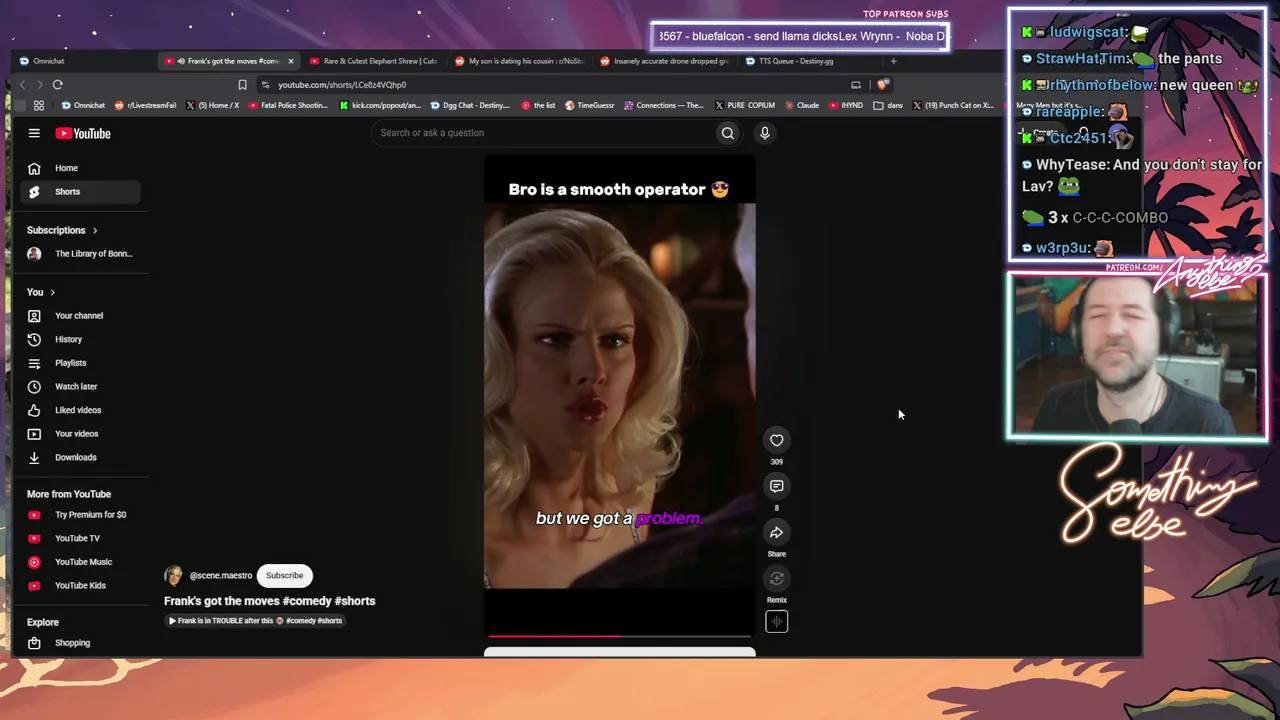
Task: Open r/LivestreamFail bookmark
Action: pos(146,105)
